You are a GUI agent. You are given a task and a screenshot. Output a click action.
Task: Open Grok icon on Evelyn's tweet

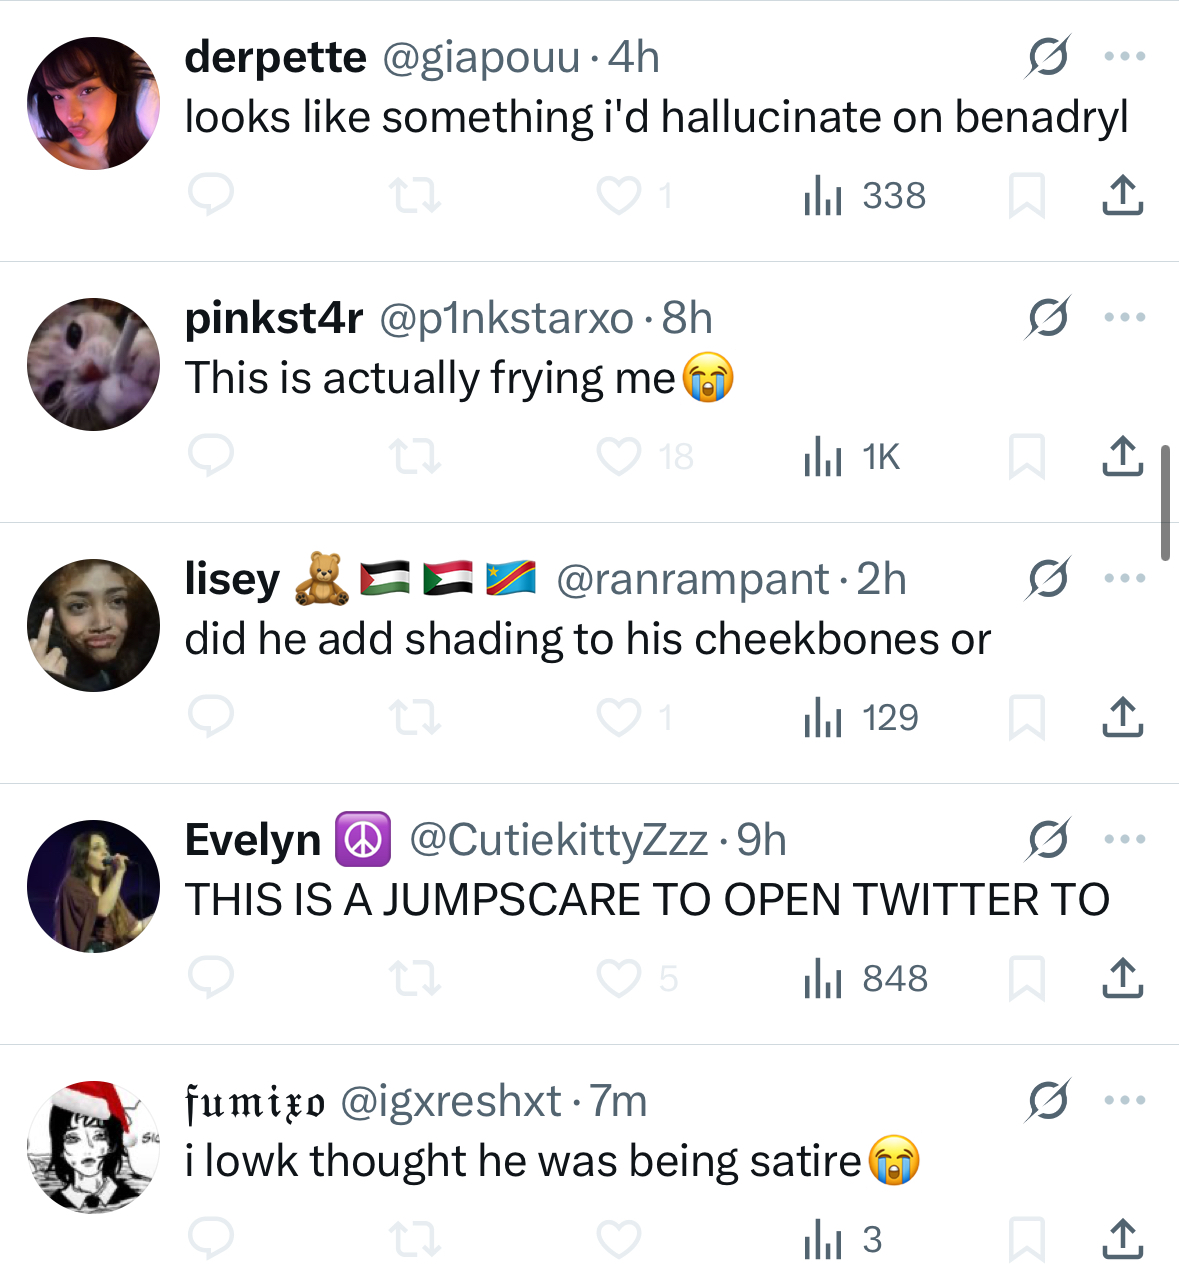[x=1047, y=840]
